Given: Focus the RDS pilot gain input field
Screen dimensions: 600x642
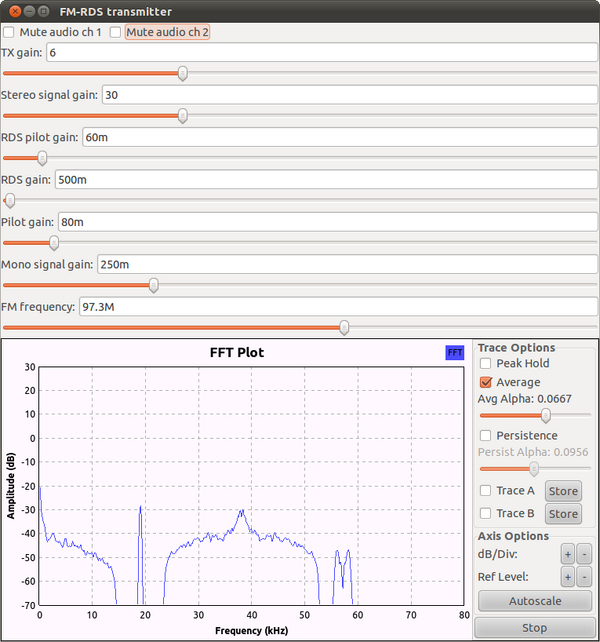Looking at the screenshot, I should coord(340,137).
